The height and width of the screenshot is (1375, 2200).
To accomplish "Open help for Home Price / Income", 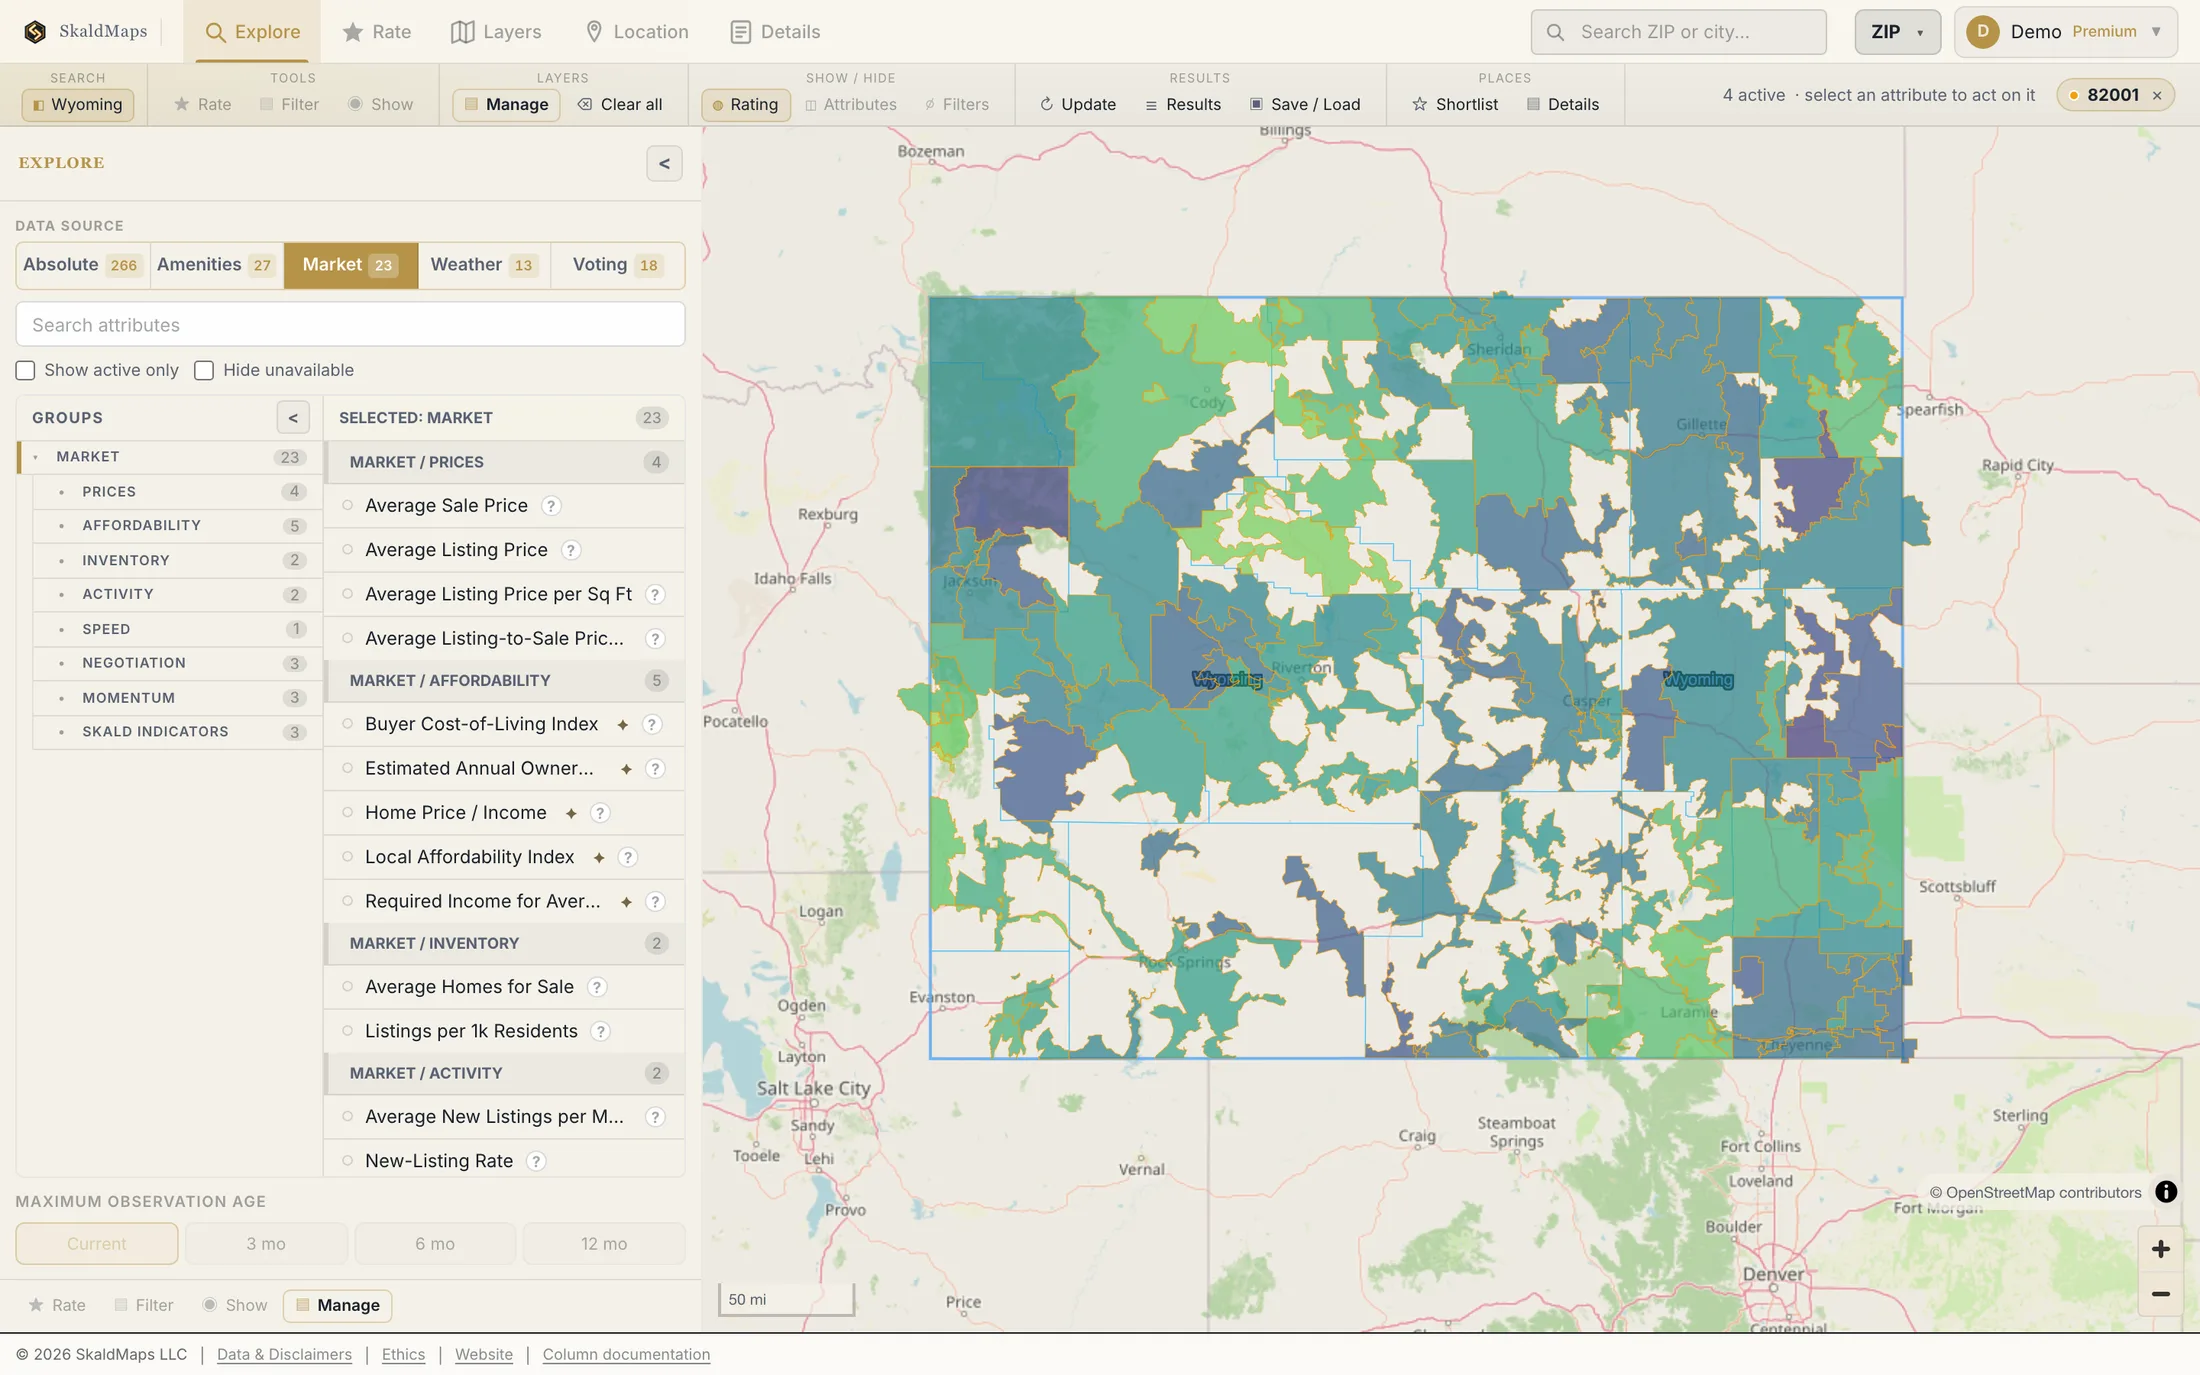I will point(600,813).
